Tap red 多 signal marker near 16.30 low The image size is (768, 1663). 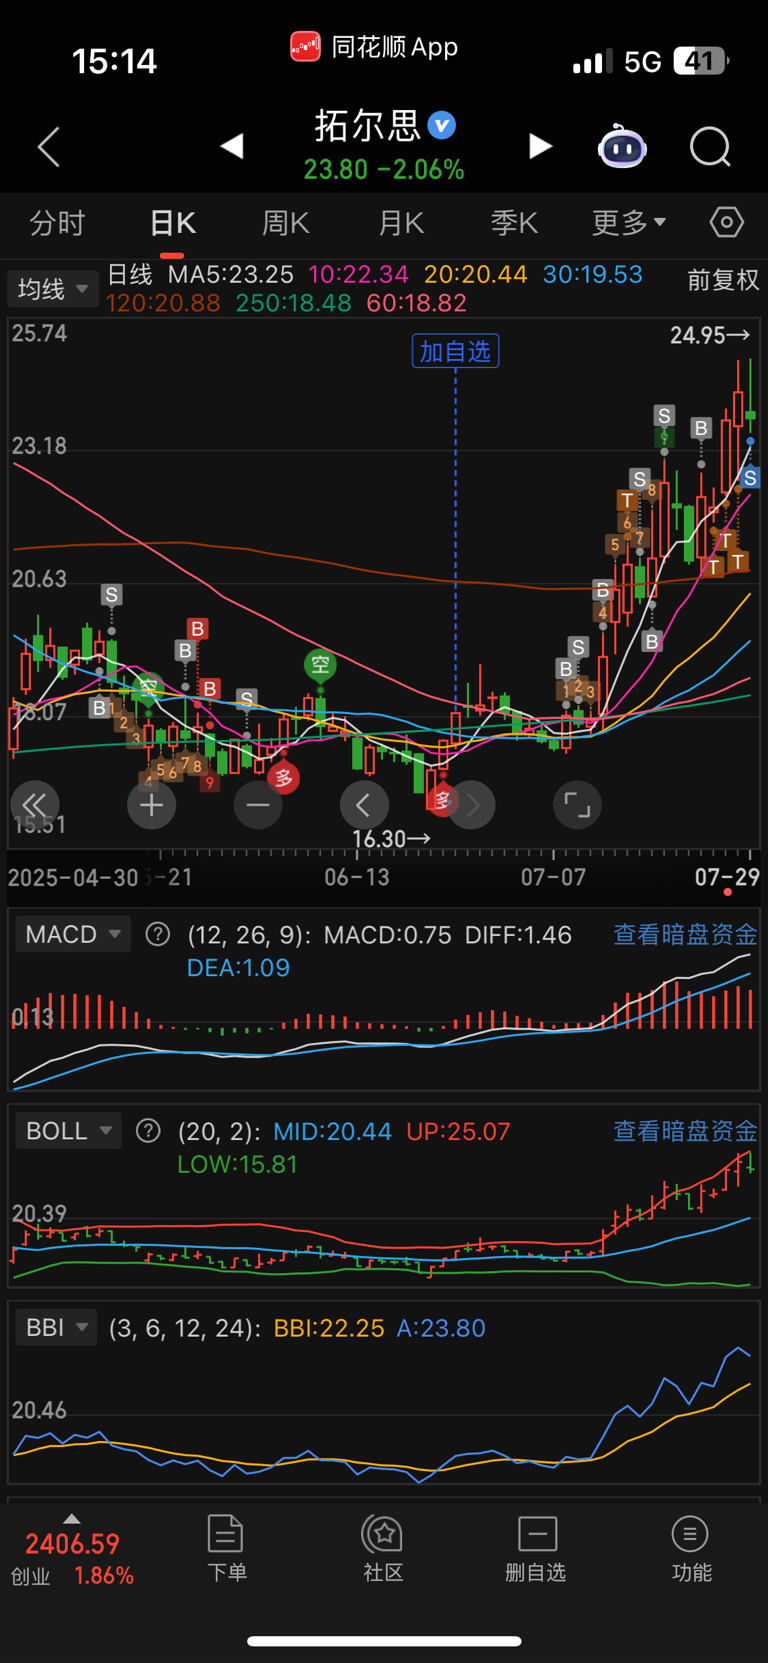pyautogui.click(x=441, y=798)
